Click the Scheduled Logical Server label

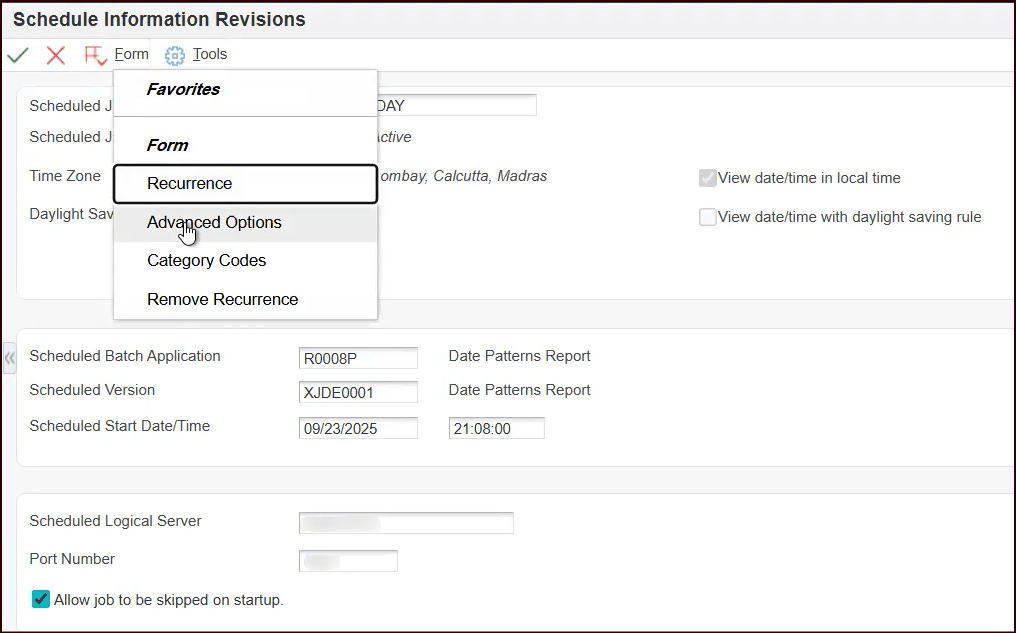115,521
